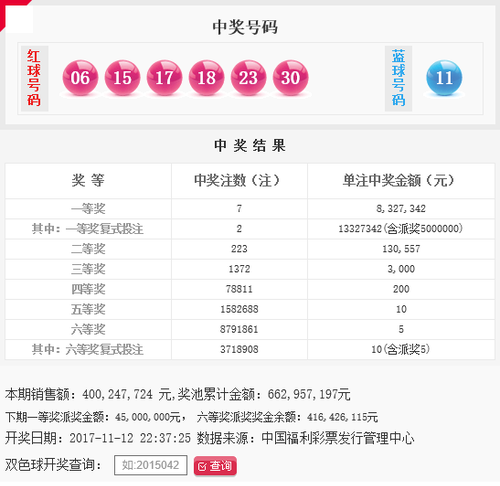
Task: Select the 四等奖 row label
Action: pyautogui.click(x=88, y=289)
